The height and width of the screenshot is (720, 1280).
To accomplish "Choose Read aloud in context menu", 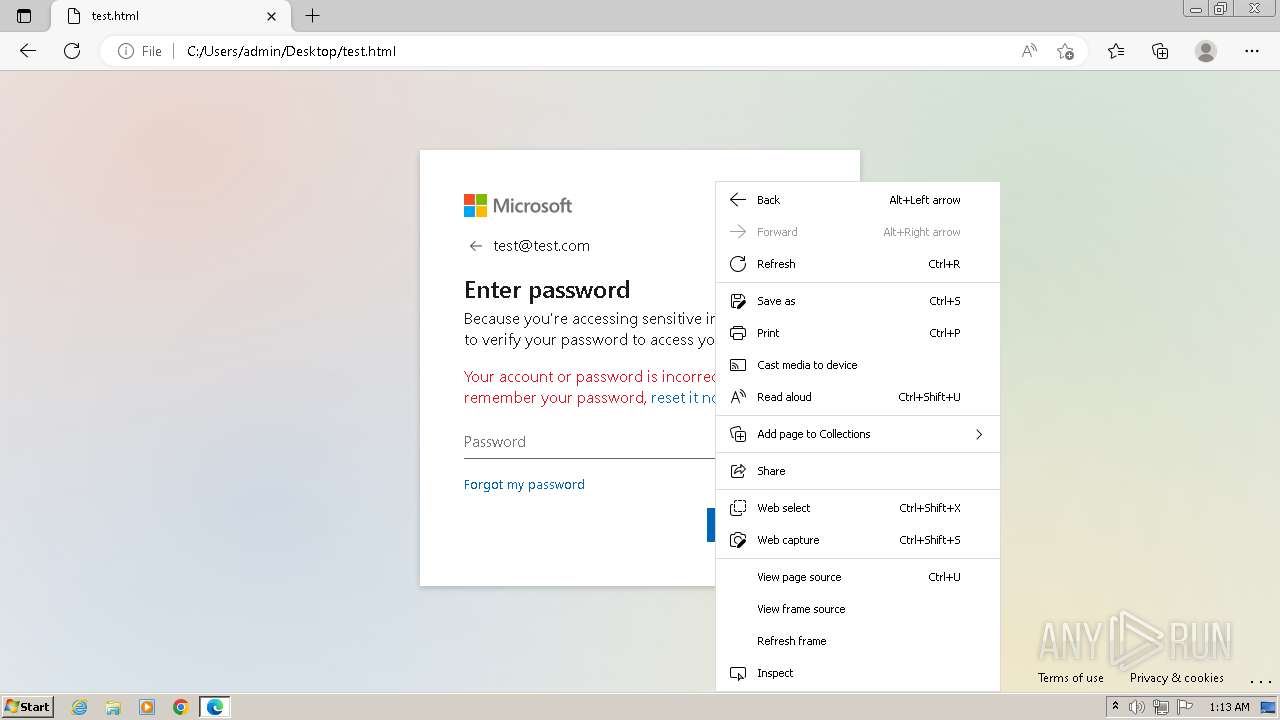I will 858,397.
